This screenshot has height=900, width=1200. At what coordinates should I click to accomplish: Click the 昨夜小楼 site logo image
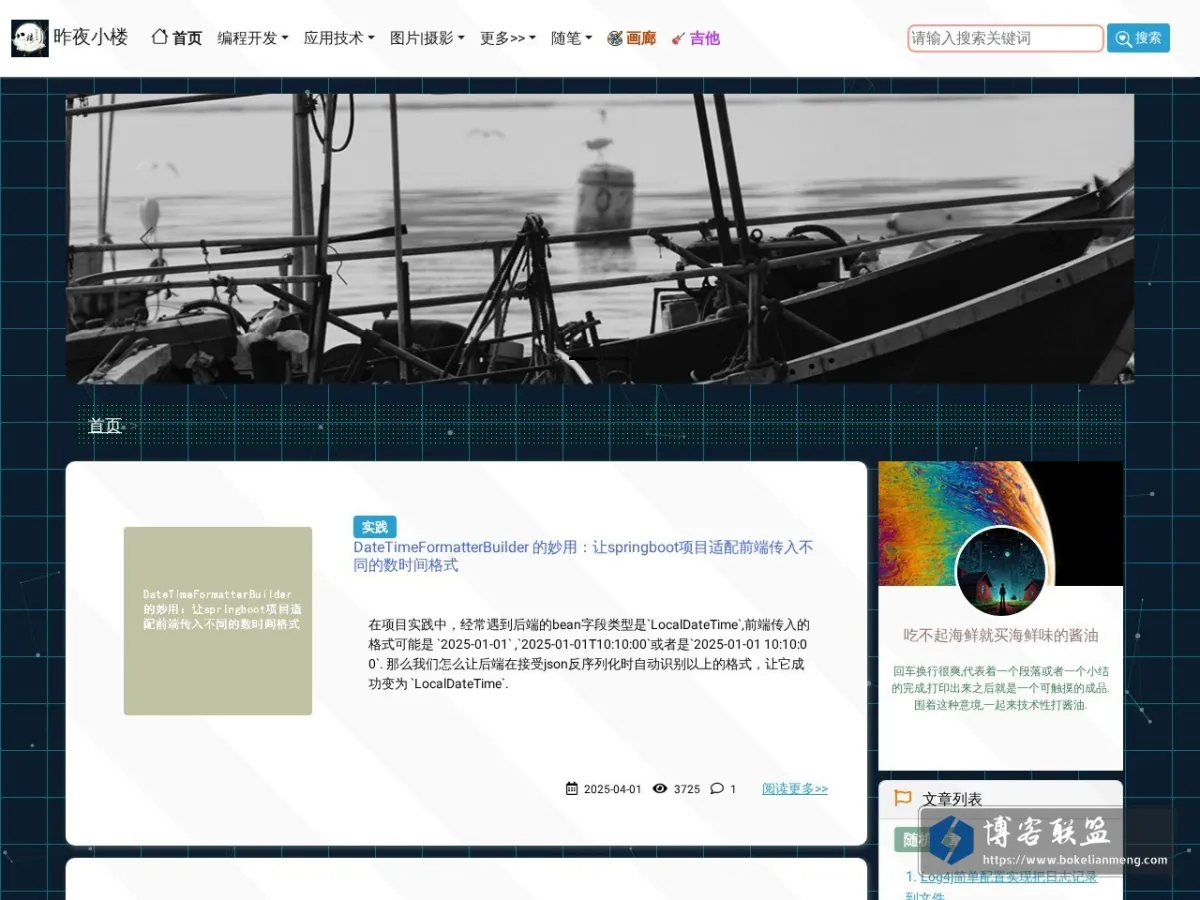[30, 38]
